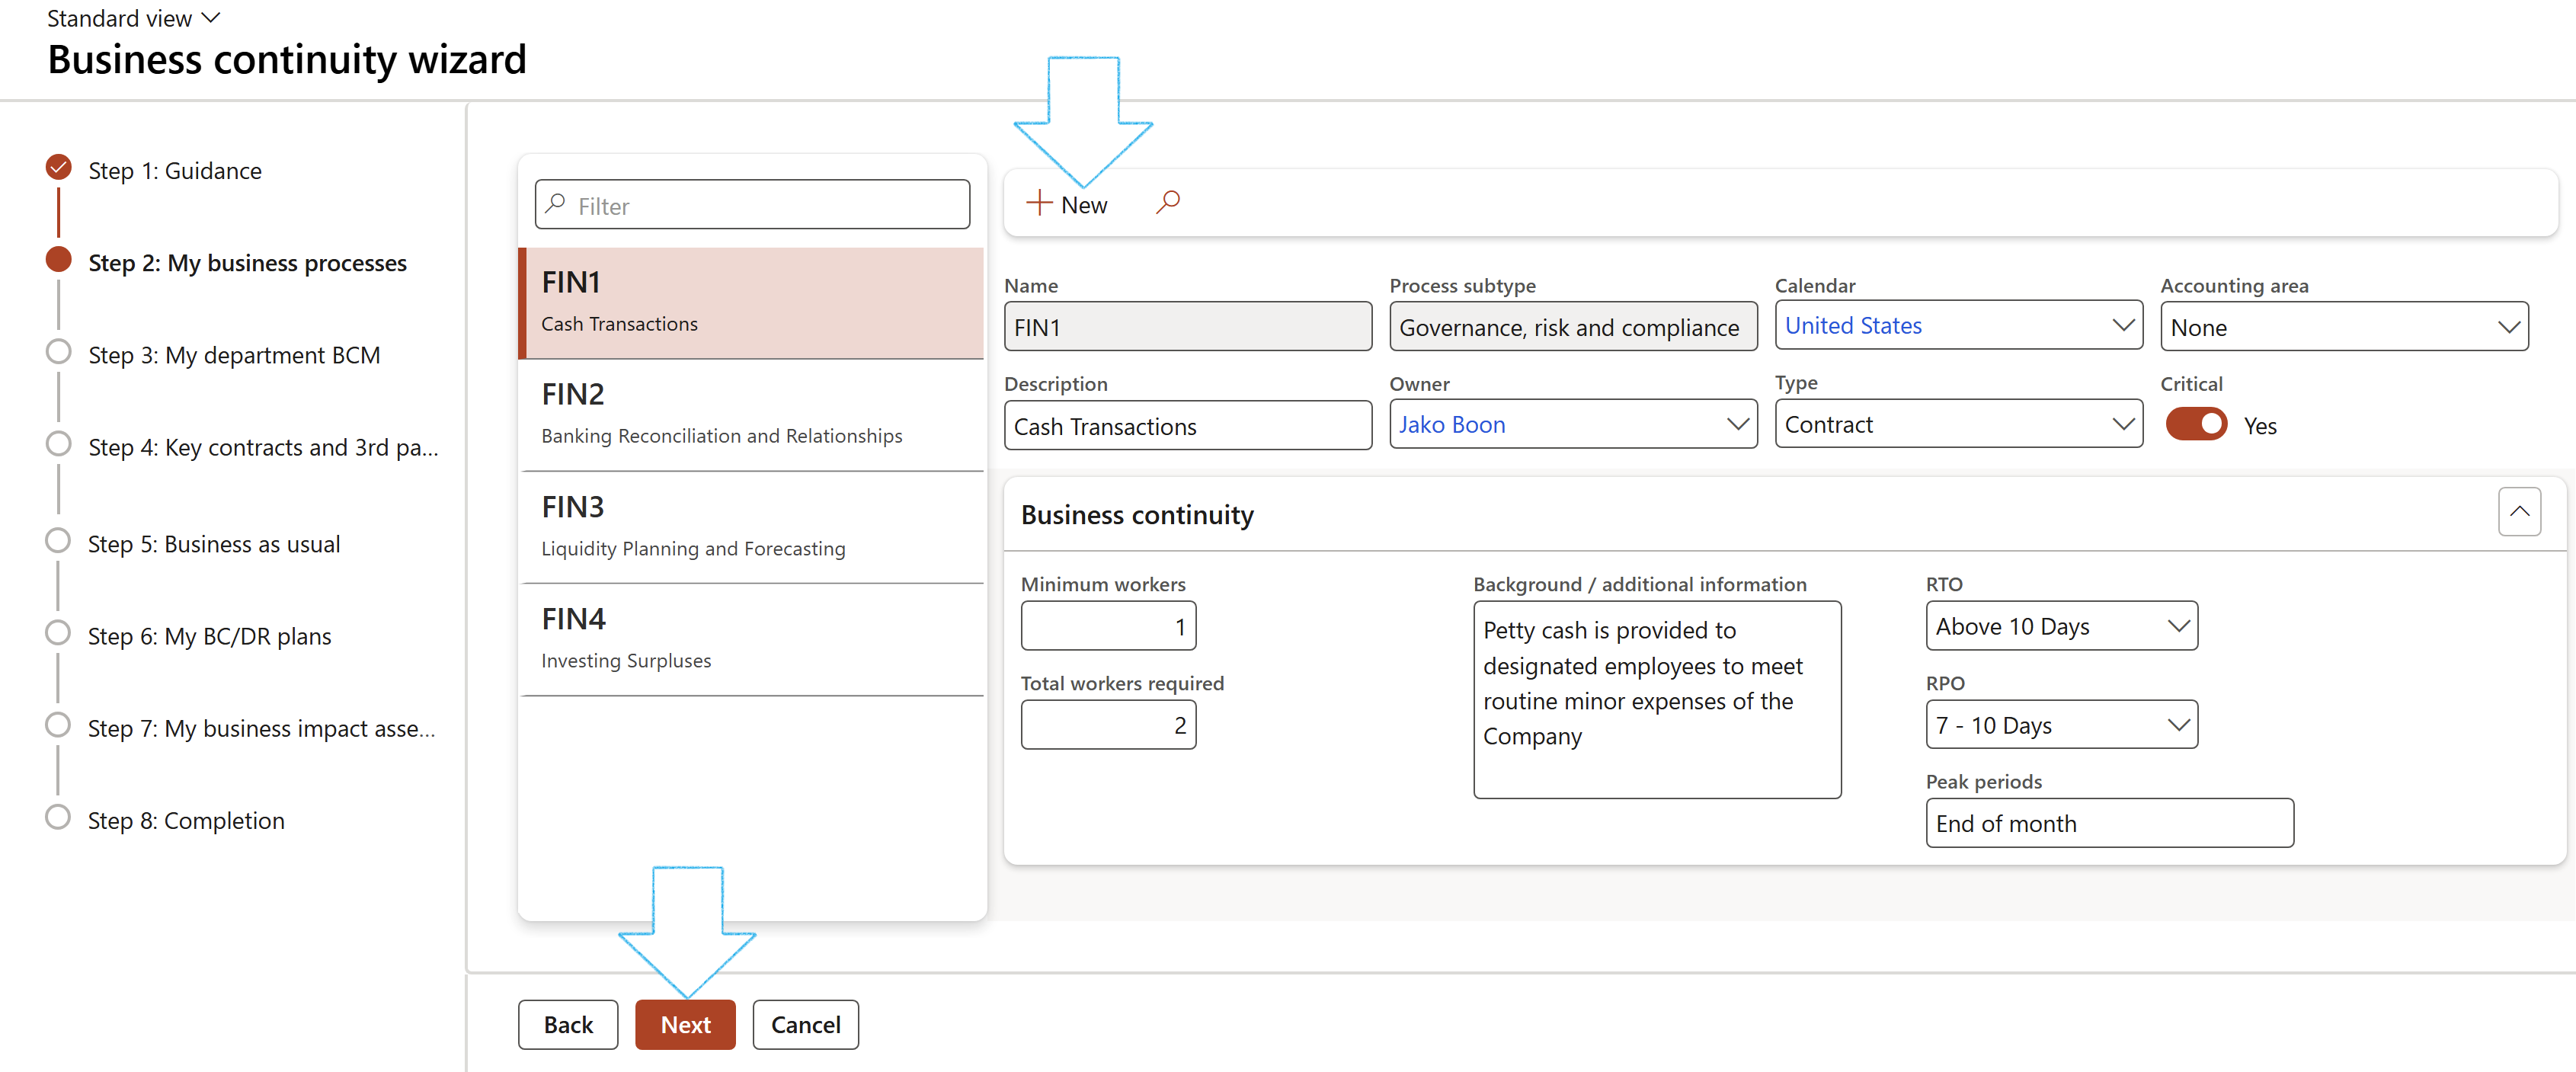Click the search magnifier icon in toolbar
Viewport: 2576px width, 1072px height.
tap(1167, 203)
